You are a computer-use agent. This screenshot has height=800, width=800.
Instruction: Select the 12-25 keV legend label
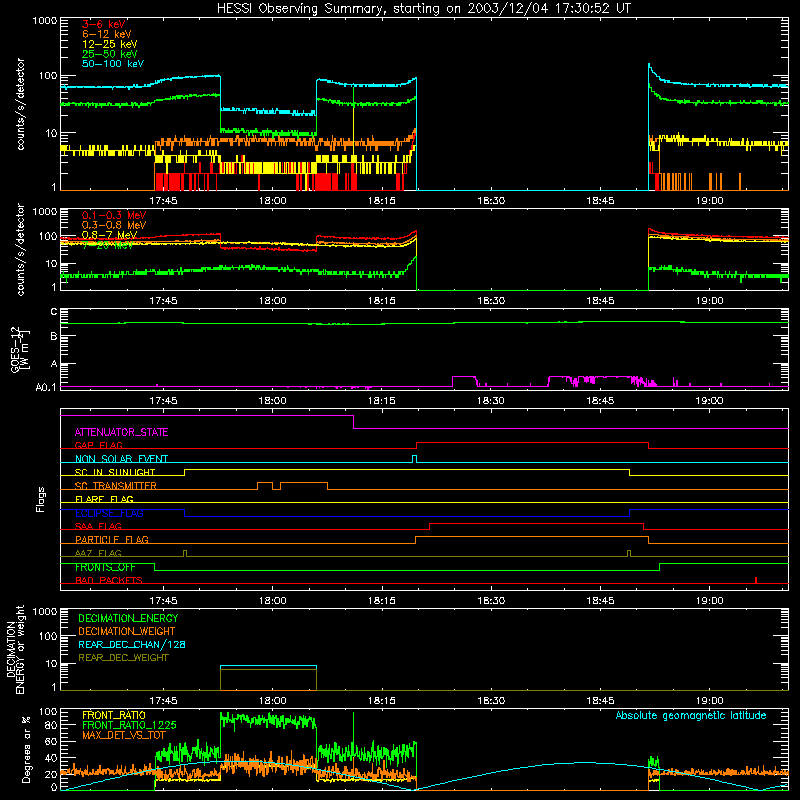(110, 44)
